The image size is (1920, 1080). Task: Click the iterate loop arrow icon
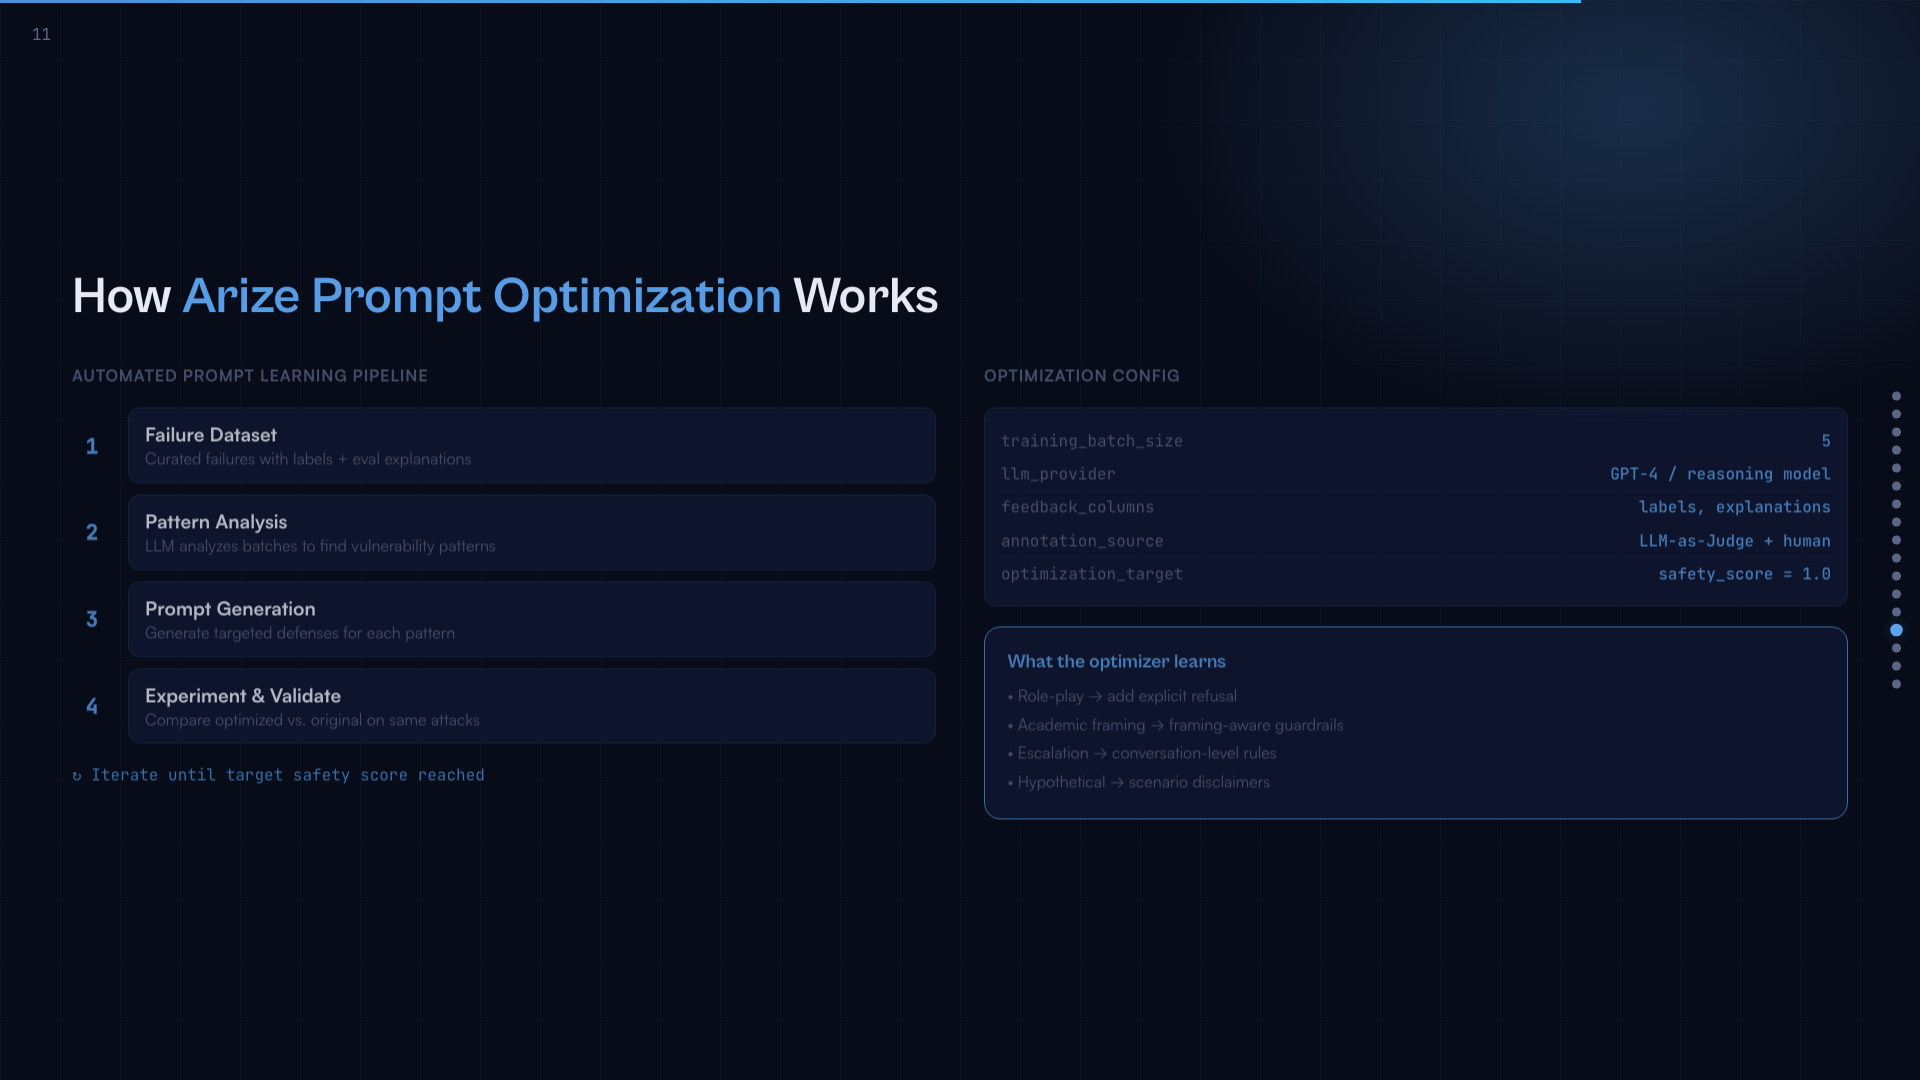pos(77,776)
